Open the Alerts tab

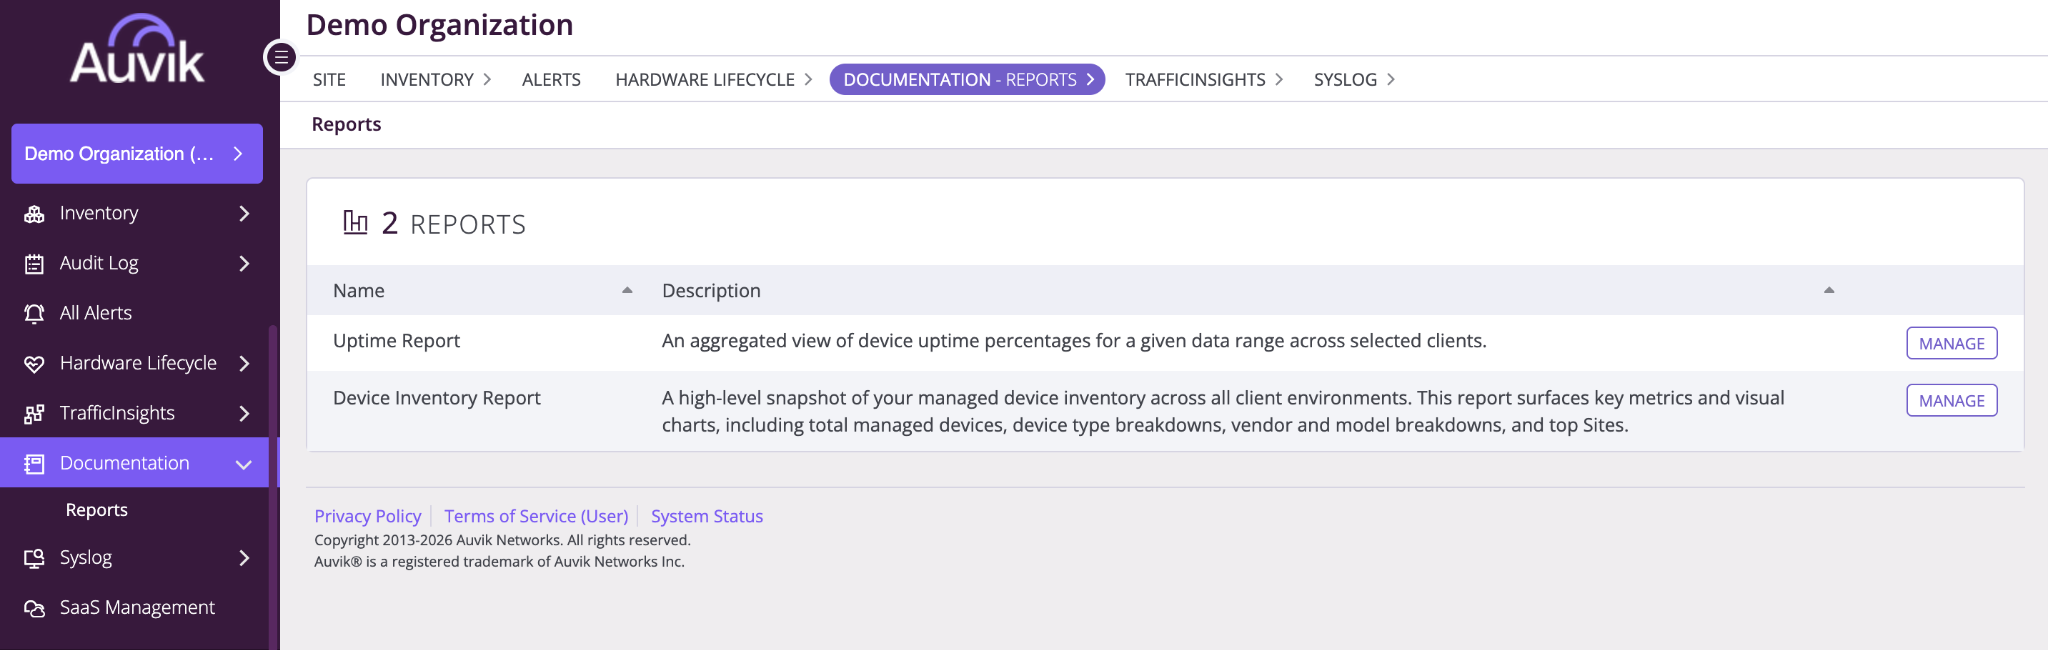[551, 79]
